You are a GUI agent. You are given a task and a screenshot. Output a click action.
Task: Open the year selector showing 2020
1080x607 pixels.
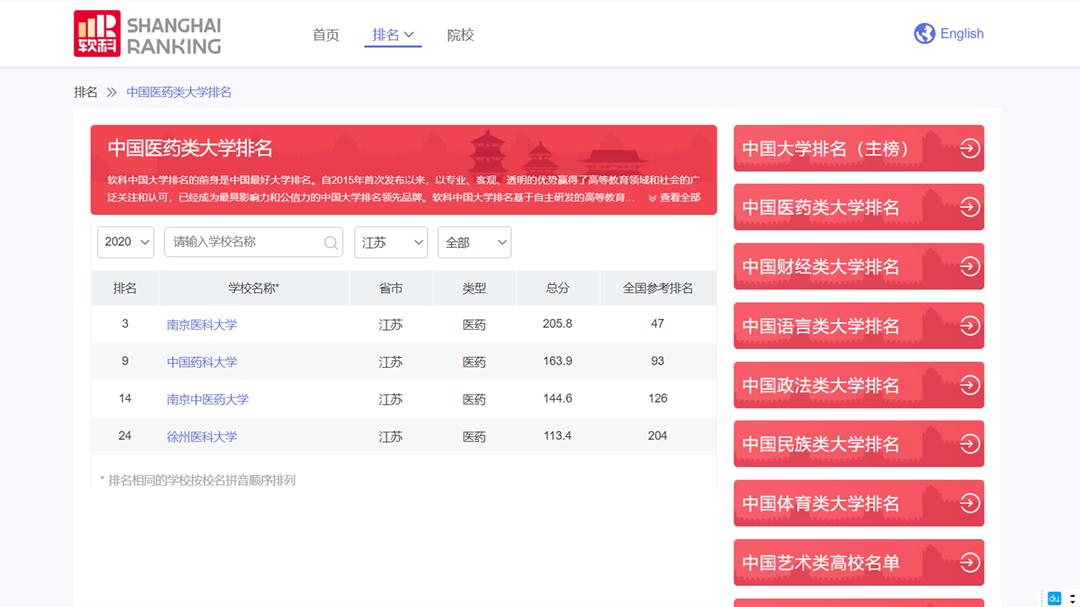[x=125, y=242]
